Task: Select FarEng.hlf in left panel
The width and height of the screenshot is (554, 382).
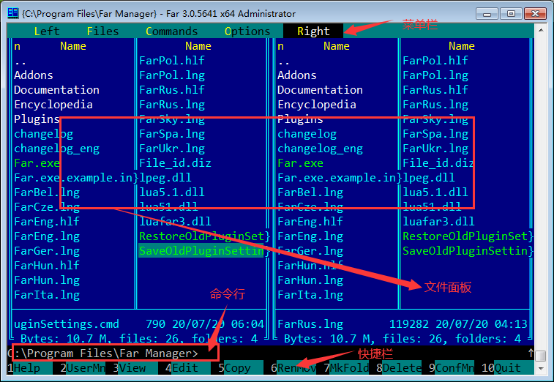Action: click(47, 222)
